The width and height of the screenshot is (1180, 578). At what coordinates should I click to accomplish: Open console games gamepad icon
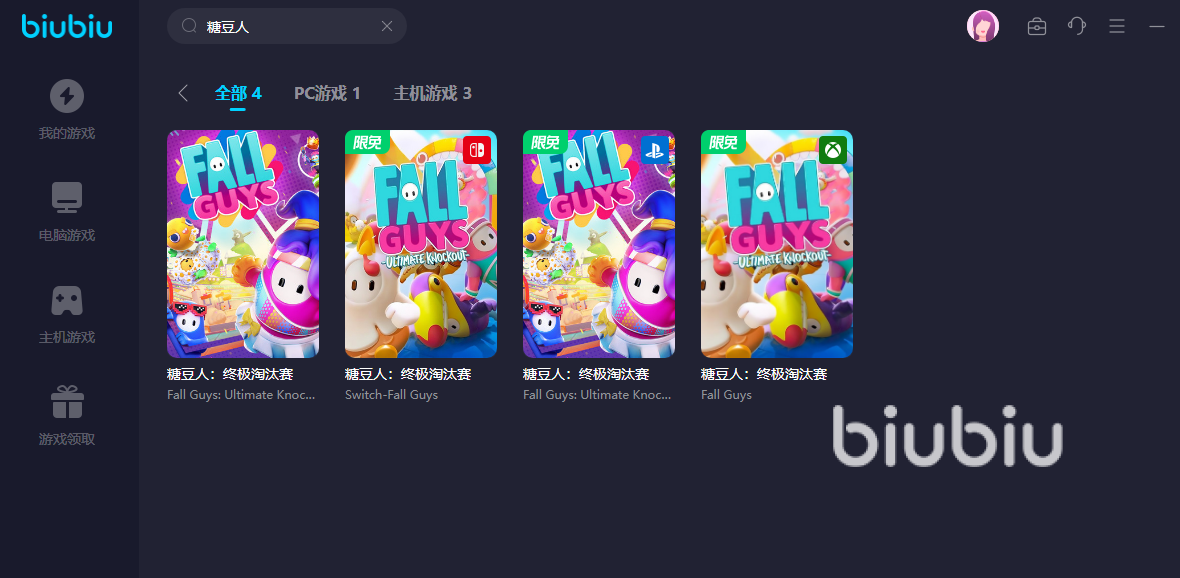click(x=67, y=300)
